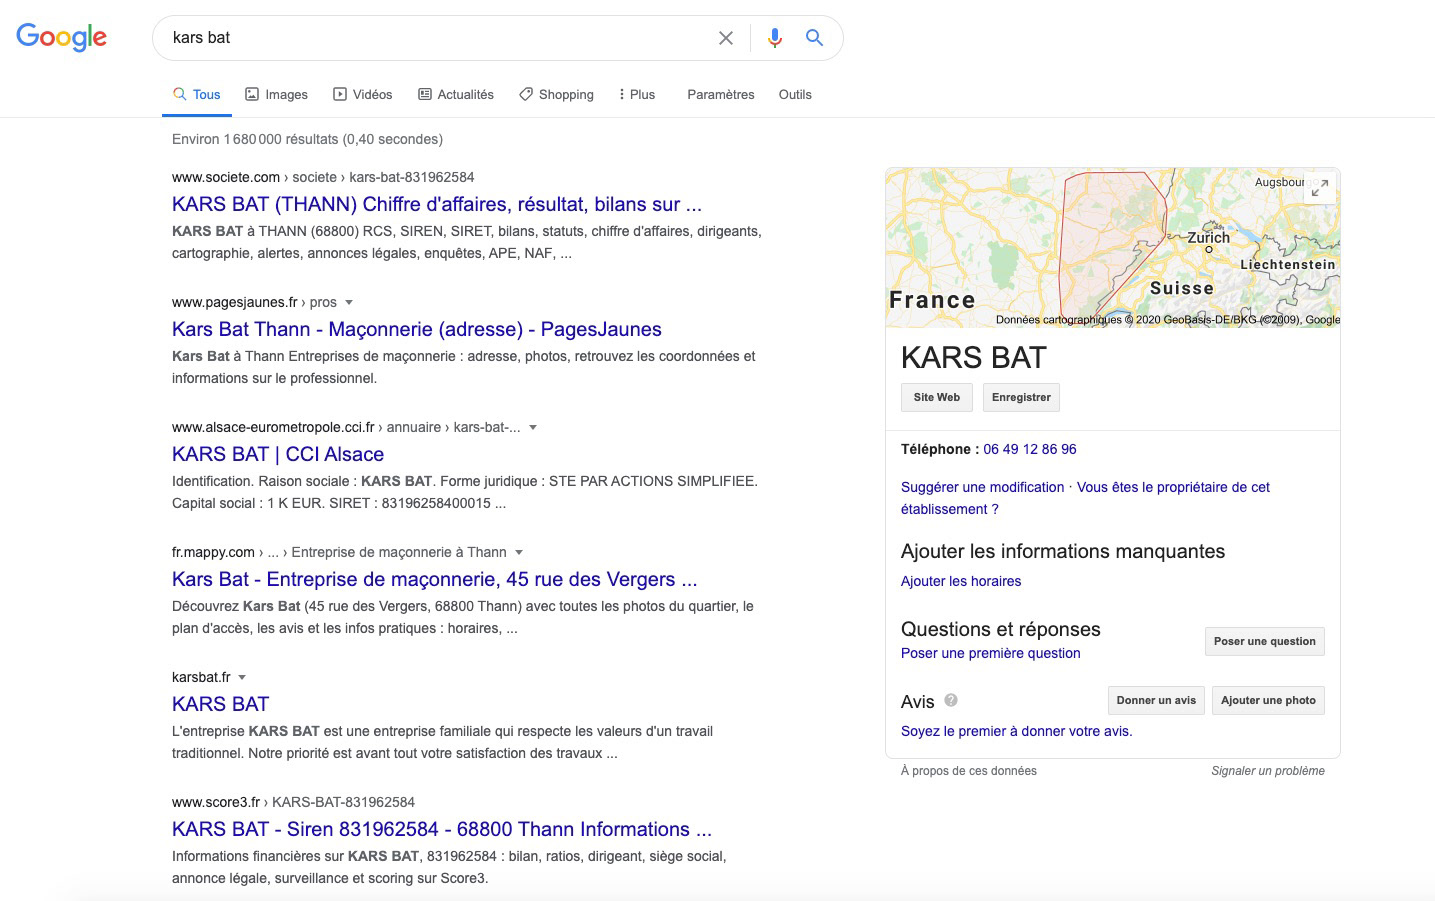Screen dimensions: 1435x901
Task: Open the Actualités tab
Action: coord(456,94)
